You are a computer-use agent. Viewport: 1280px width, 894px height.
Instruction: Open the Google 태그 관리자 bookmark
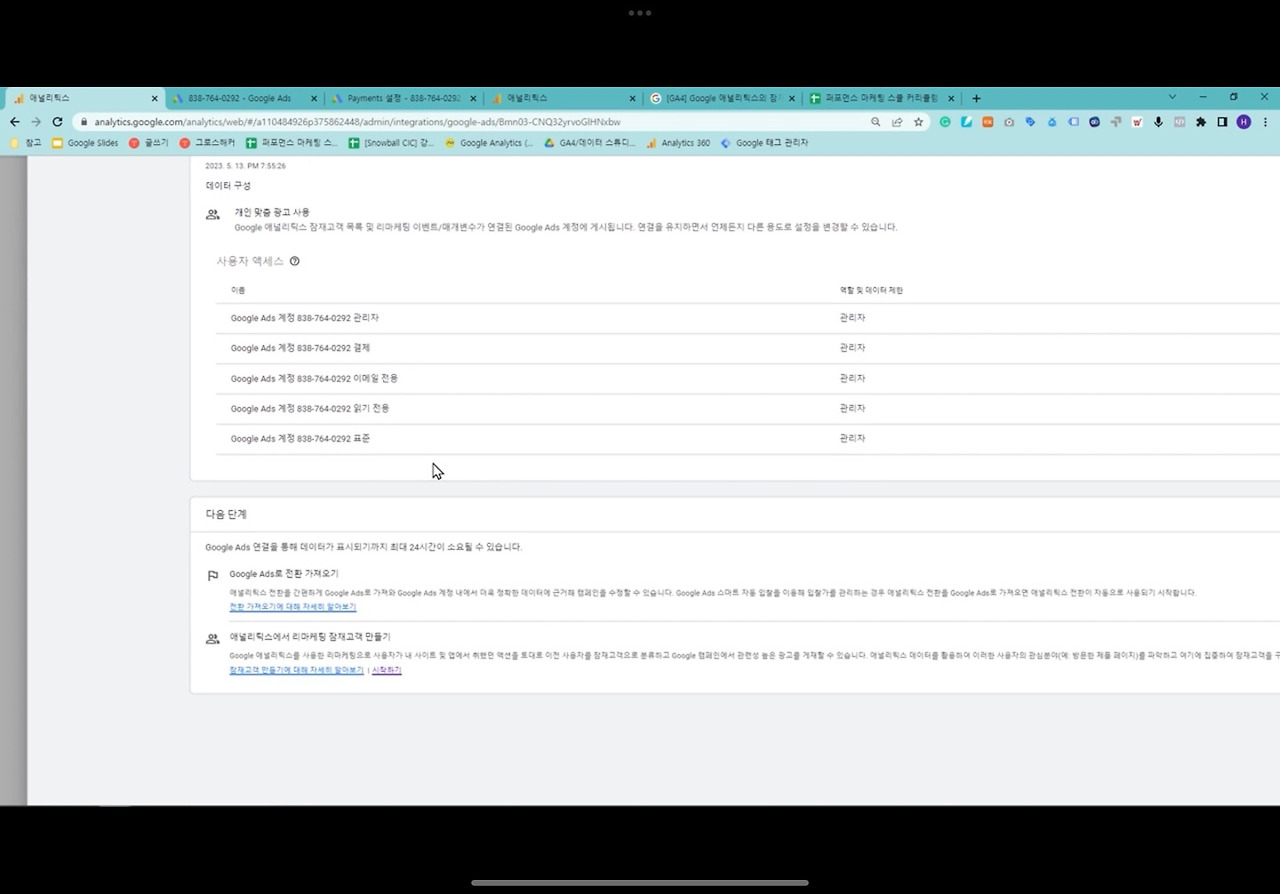point(764,143)
